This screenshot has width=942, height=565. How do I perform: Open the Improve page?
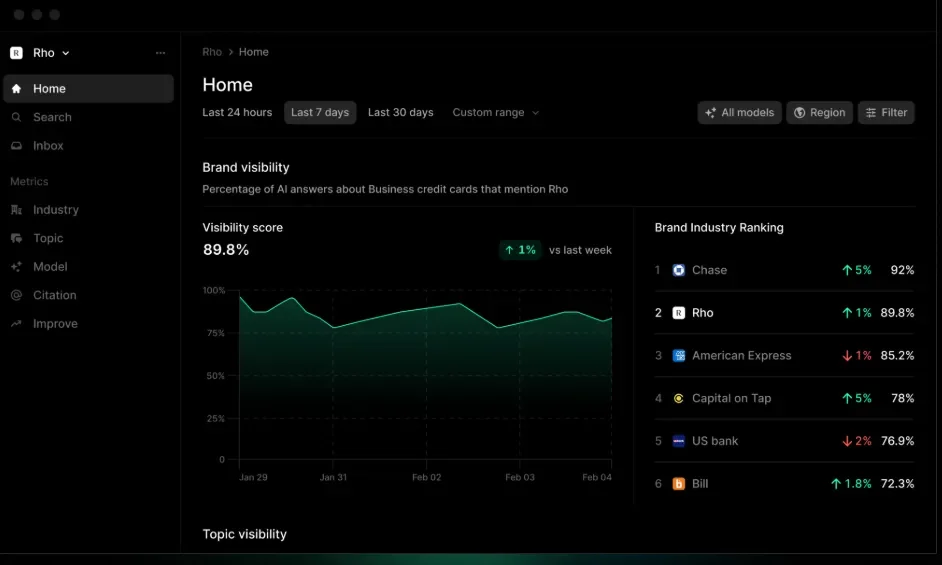[x=88, y=323]
